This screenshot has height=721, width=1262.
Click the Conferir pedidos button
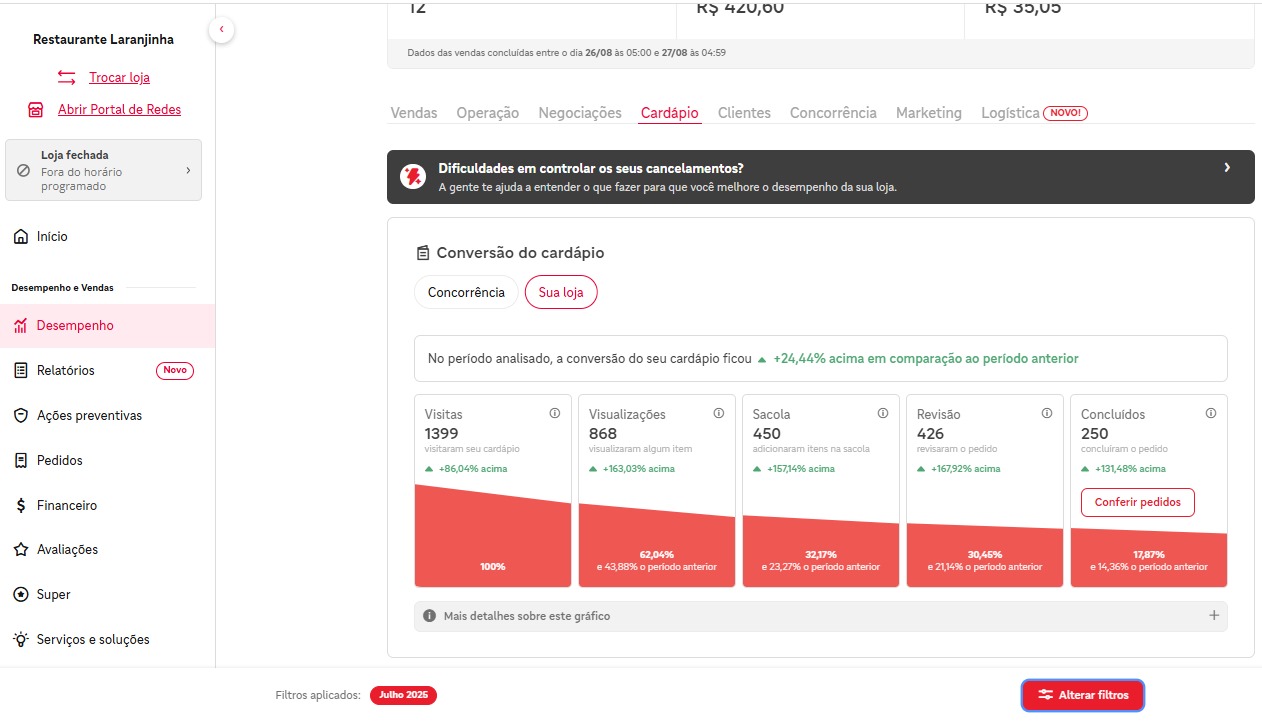[1137, 502]
